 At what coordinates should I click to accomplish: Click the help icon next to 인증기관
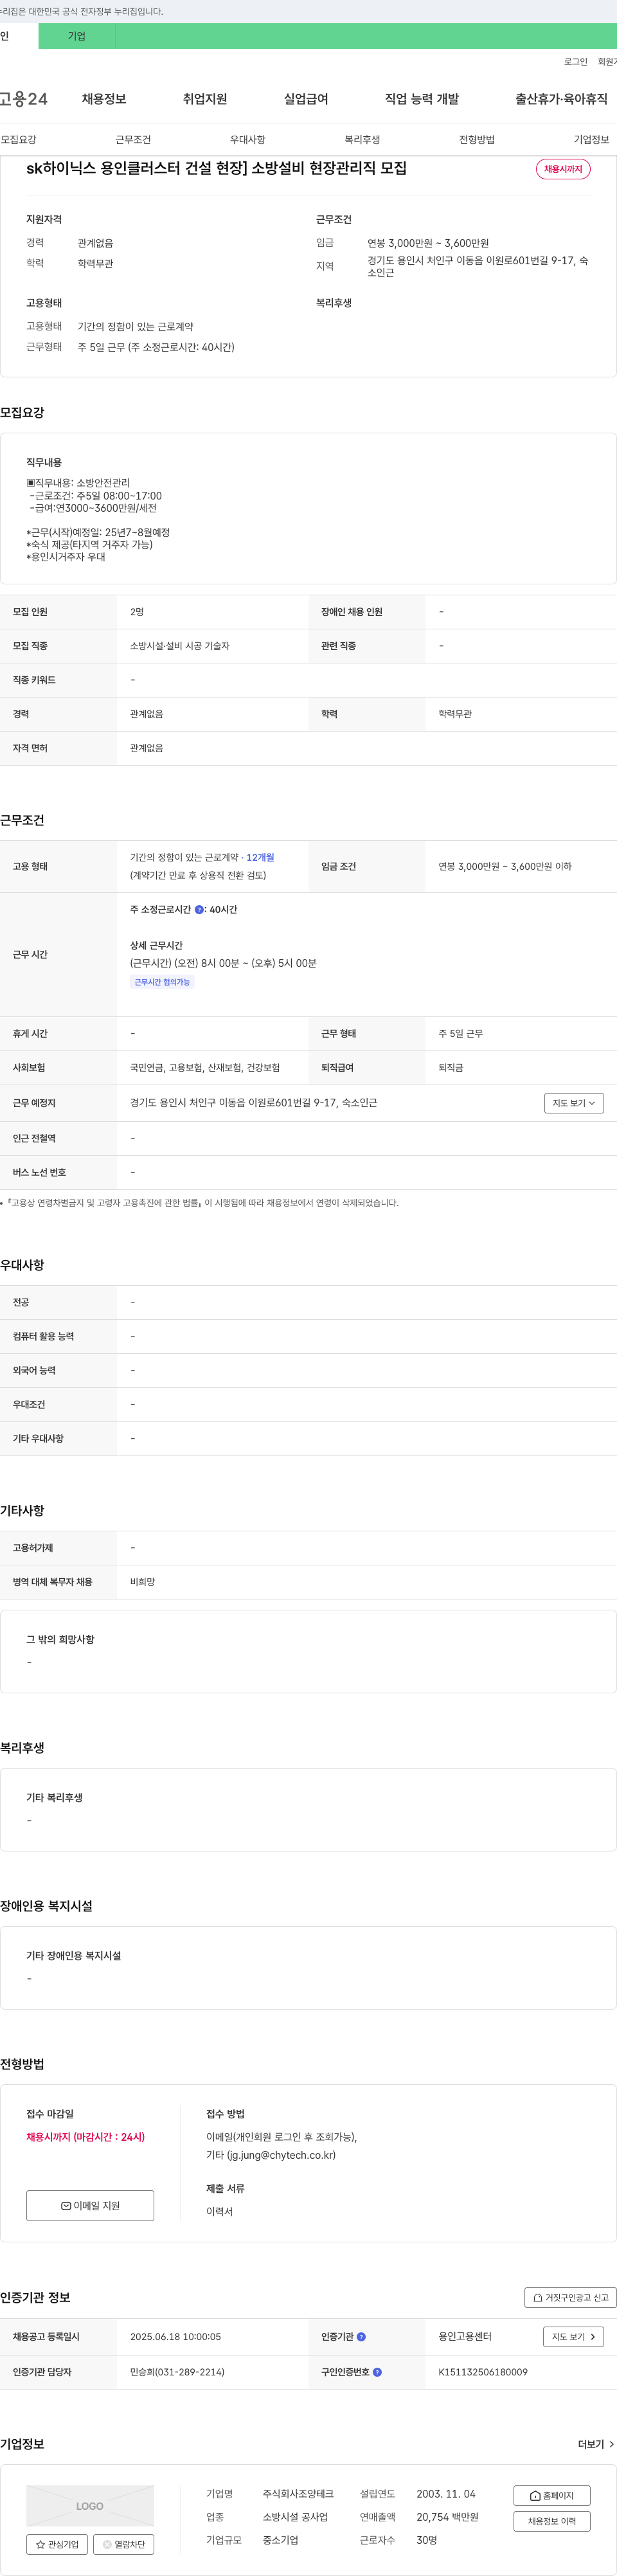[361, 2336]
